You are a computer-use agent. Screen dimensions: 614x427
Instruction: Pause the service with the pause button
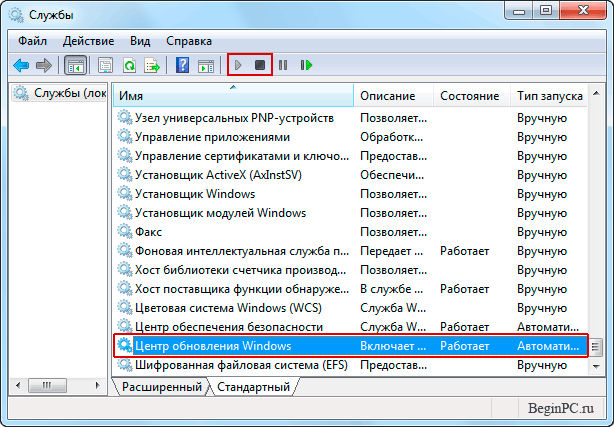click(283, 65)
